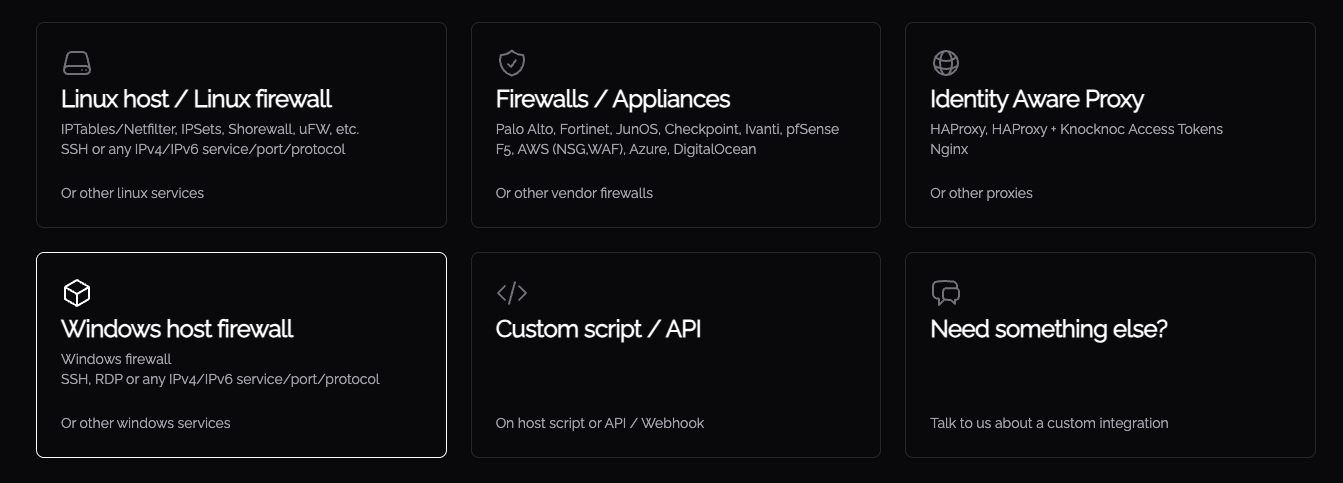Select the Windows host firewall heading

(177, 329)
